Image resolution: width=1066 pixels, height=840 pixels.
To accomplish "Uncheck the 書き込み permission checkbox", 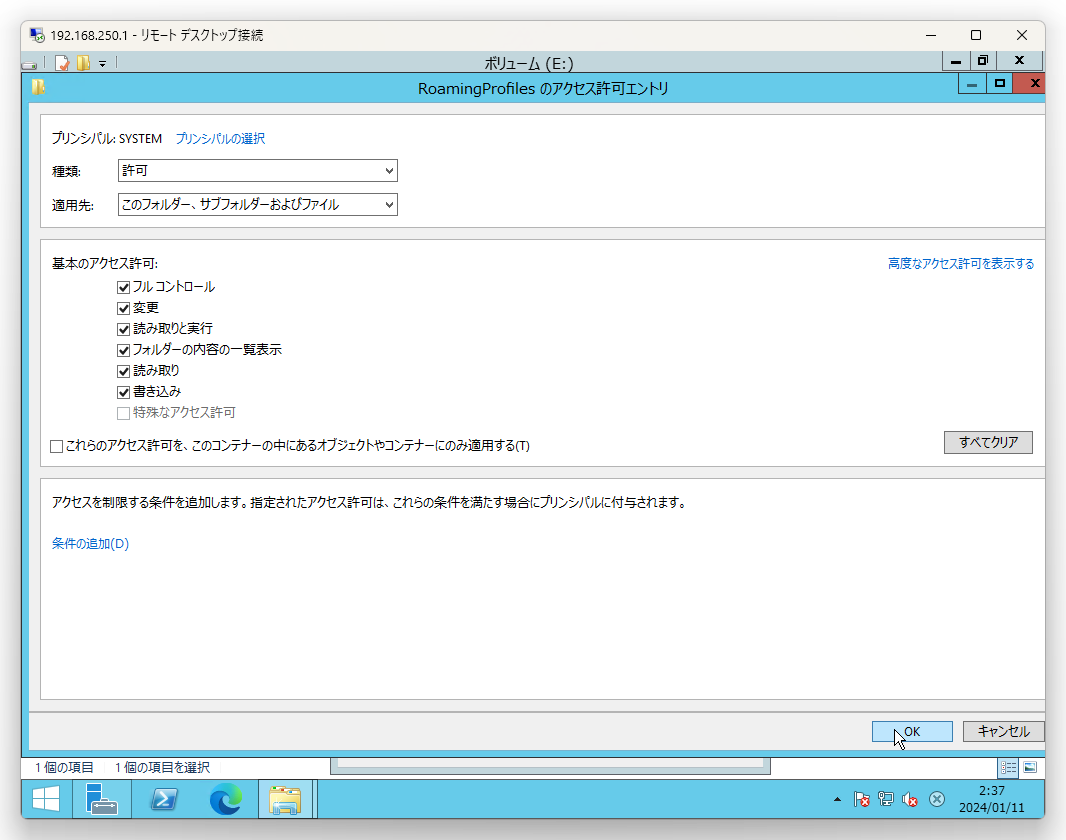I will point(124,393).
